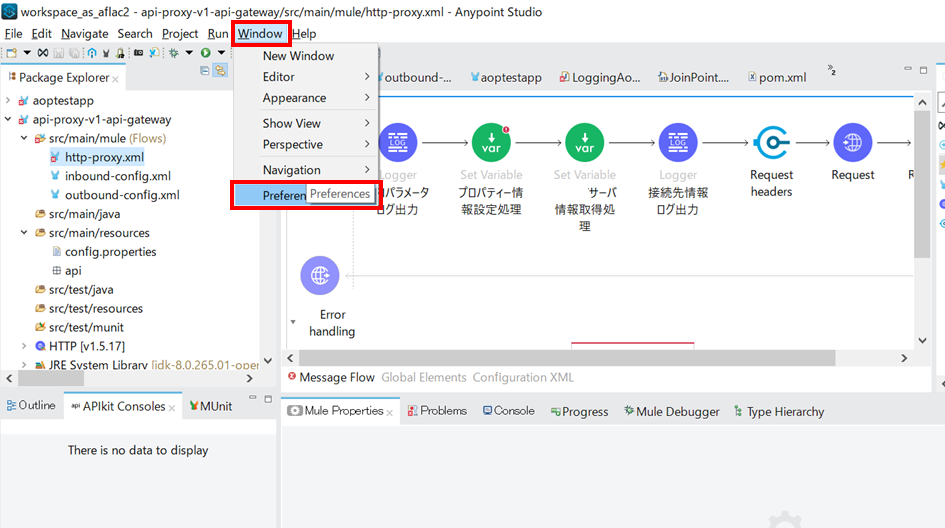Click the Error handling globe icon
The height and width of the screenshot is (528, 945).
[320, 276]
